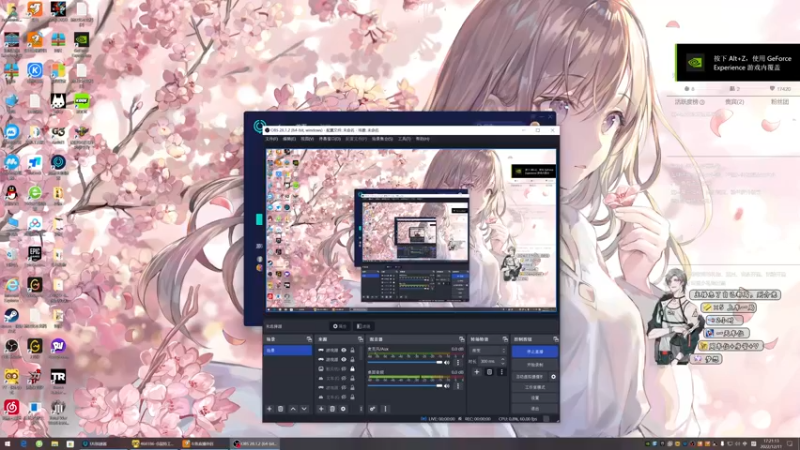This screenshot has height=450, width=800.
Task: Click the blue Stop Streaming button
Action: click(x=535, y=352)
